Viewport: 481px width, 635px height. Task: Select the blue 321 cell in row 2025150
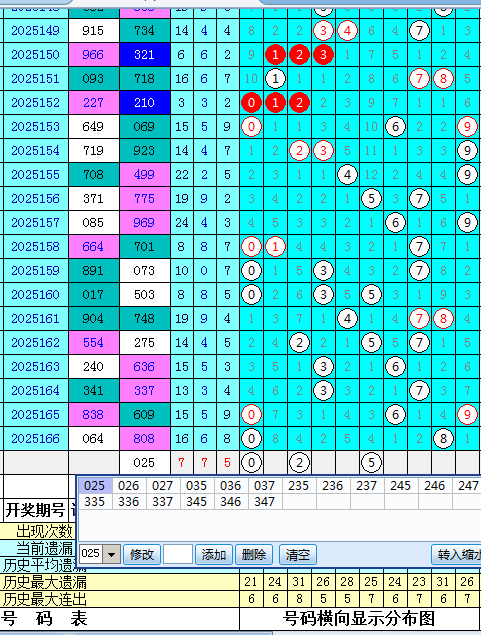point(145,54)
